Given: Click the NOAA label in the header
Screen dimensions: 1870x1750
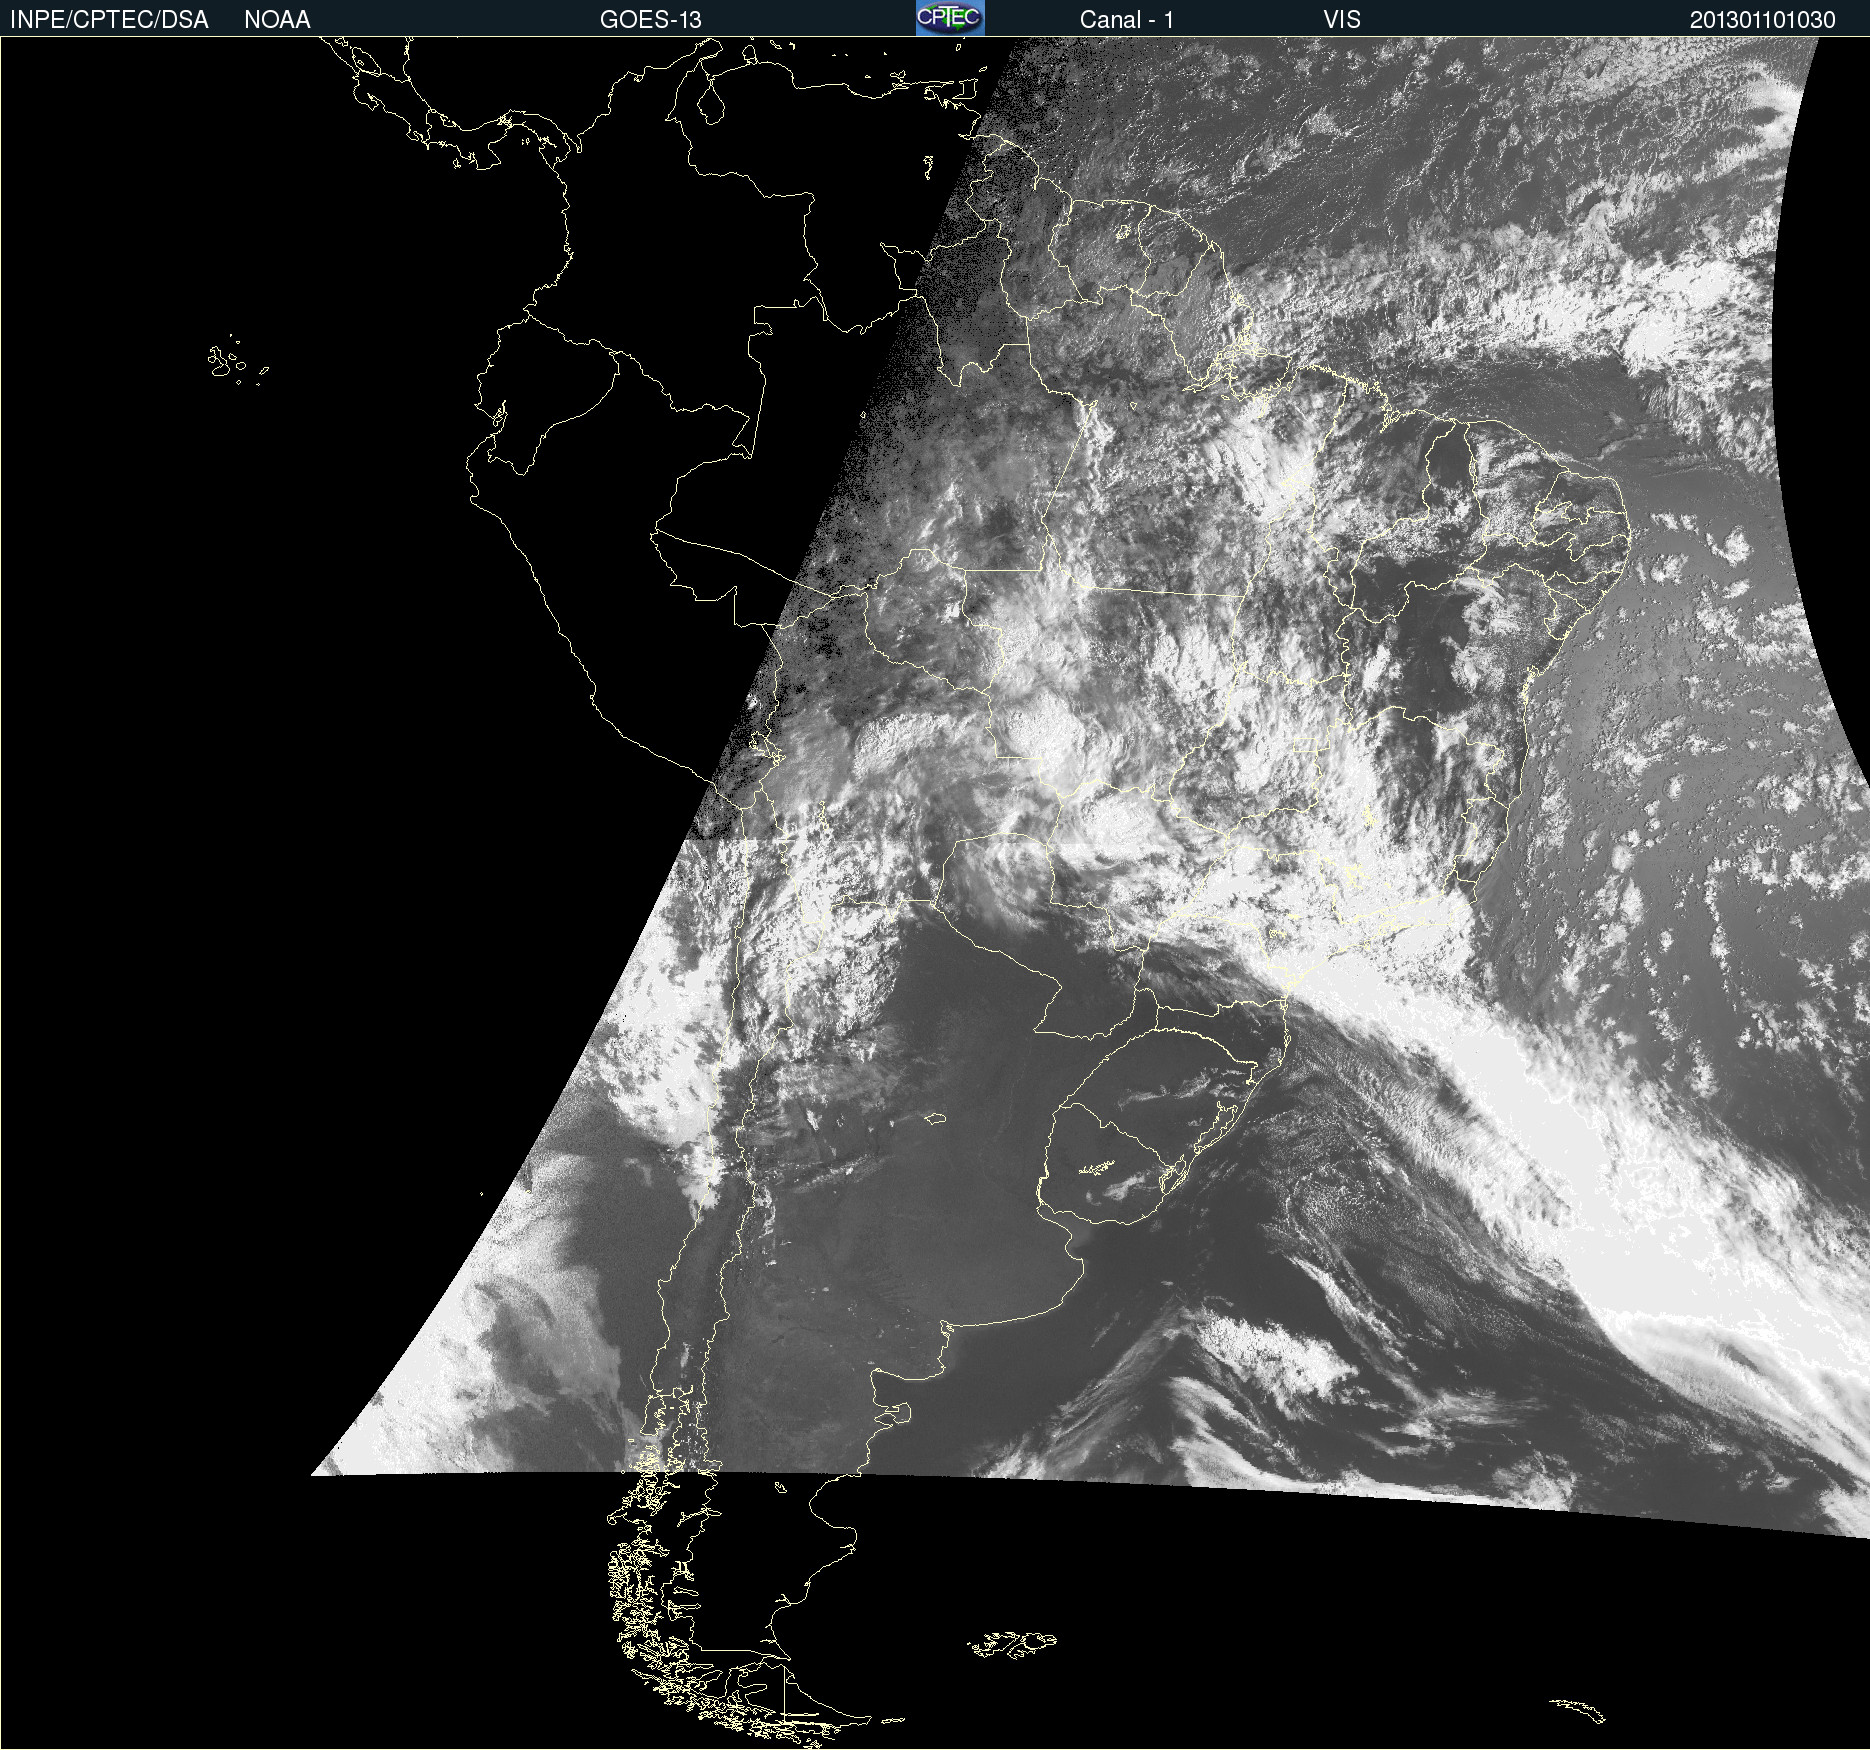Looking at the screenshot, I should pos(277,20).
